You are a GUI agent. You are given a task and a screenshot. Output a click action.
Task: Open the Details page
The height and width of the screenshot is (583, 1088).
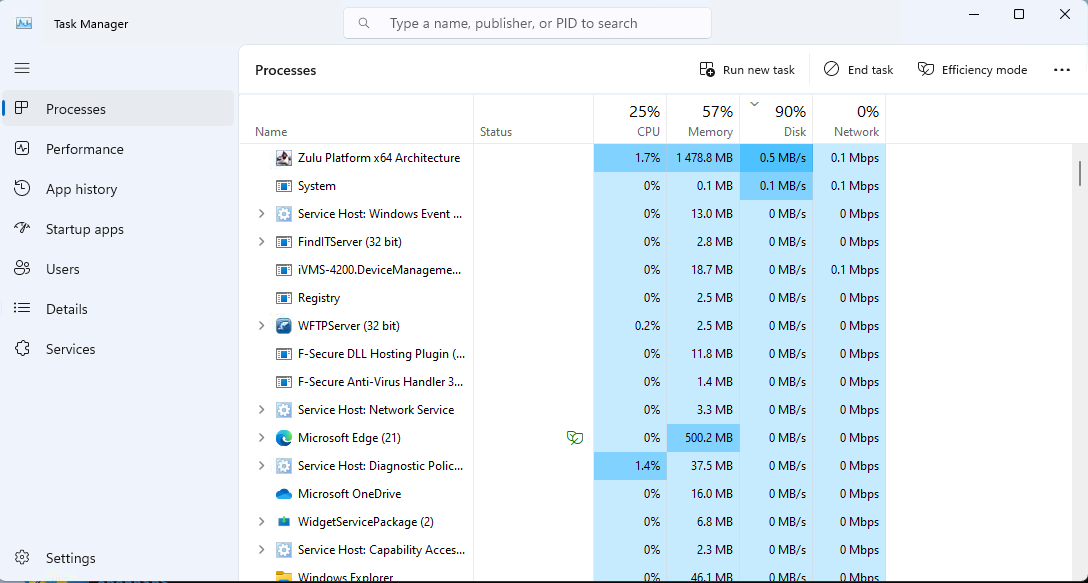pos(118,308)
